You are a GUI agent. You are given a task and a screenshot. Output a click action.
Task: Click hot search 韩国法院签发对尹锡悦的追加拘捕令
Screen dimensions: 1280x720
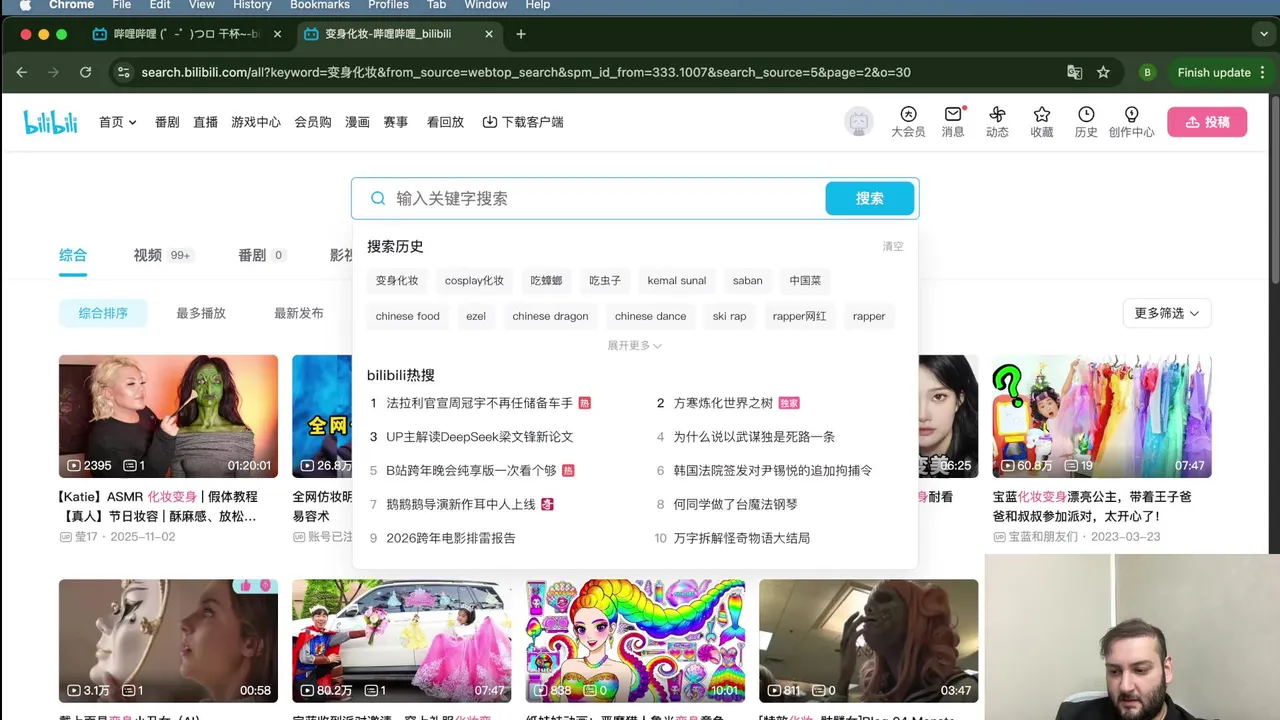pyautogui.click(x=773, y=470)
